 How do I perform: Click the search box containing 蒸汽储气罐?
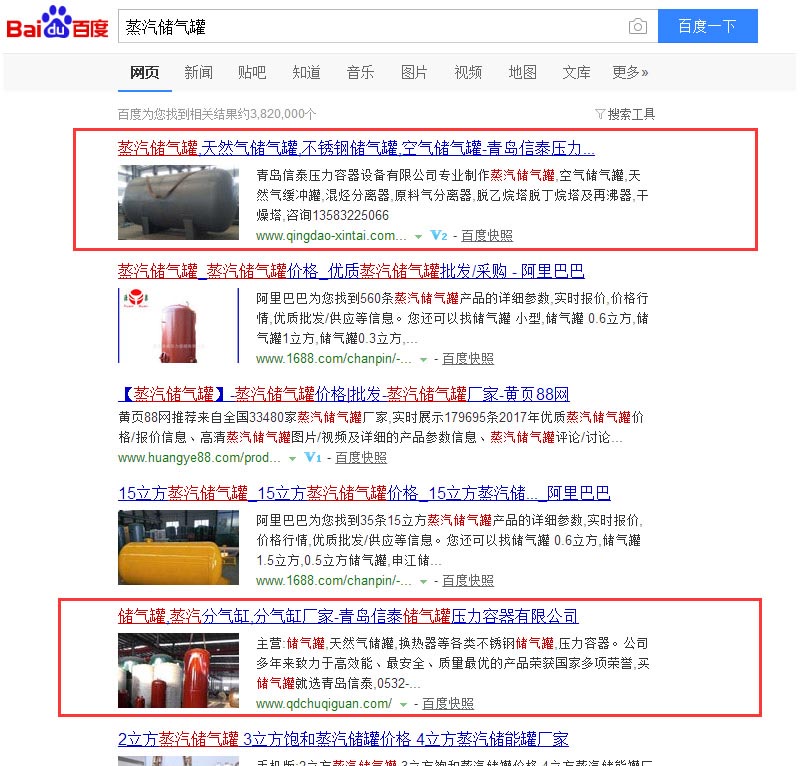(372, 26)
